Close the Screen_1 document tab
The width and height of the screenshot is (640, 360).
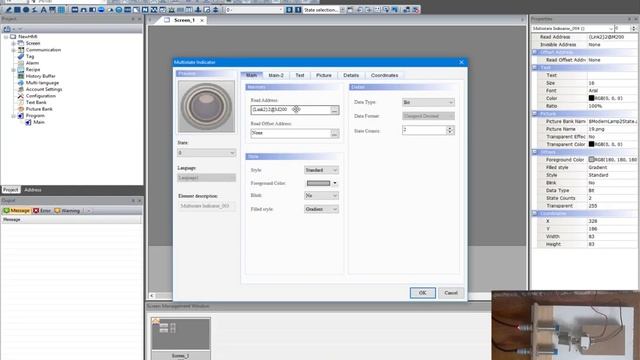point(202,20)
